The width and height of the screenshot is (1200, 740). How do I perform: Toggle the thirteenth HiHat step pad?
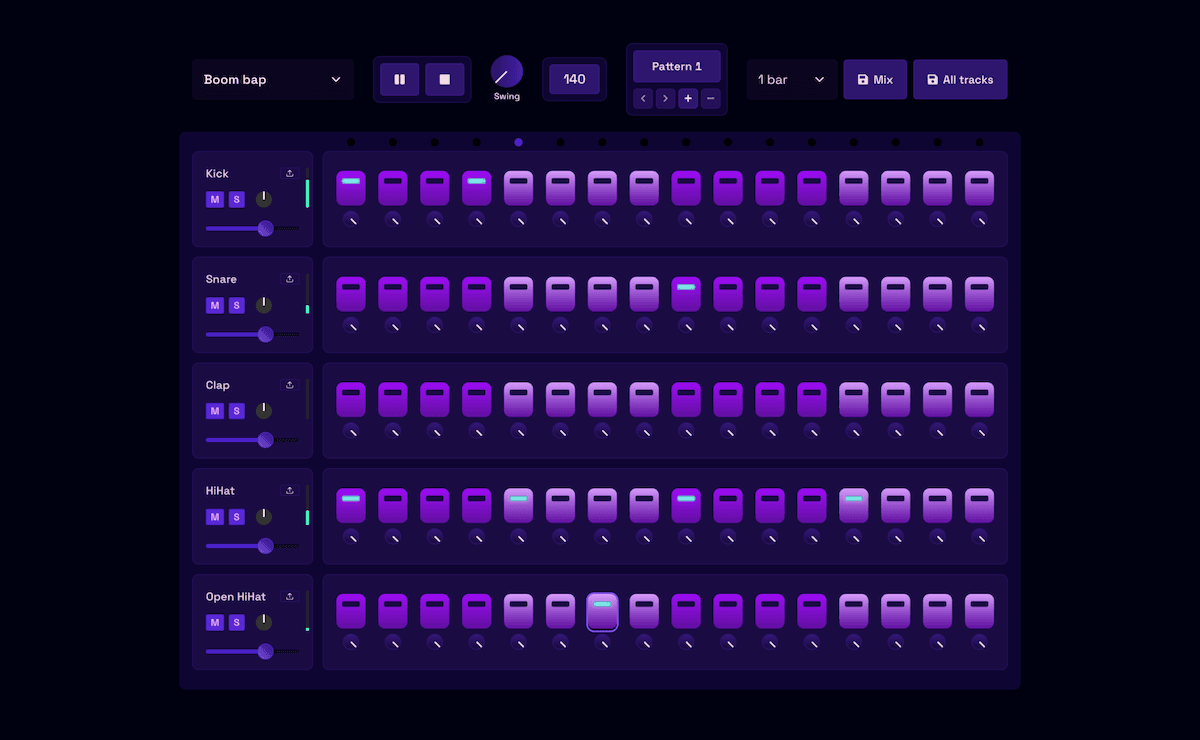coord(854,506)
